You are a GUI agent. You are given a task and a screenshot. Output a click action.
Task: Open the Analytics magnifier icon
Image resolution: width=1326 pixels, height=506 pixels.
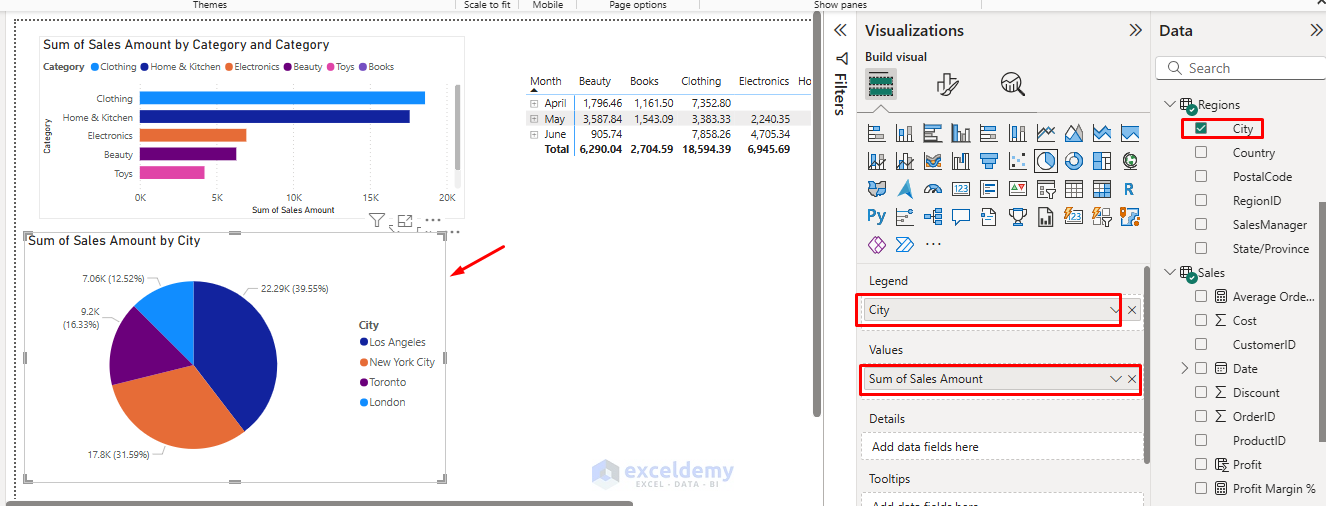pyautogui.click(x=1012, y=84)
